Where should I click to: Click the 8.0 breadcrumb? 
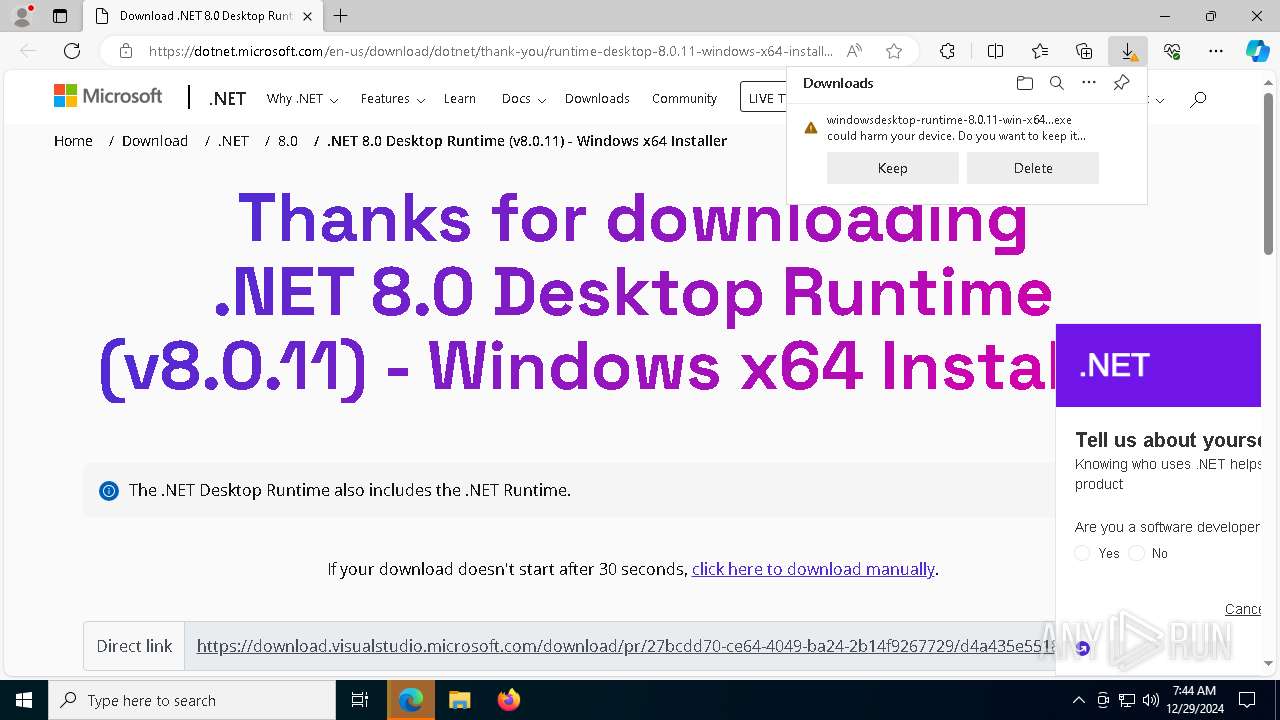(x=288, y=141)
